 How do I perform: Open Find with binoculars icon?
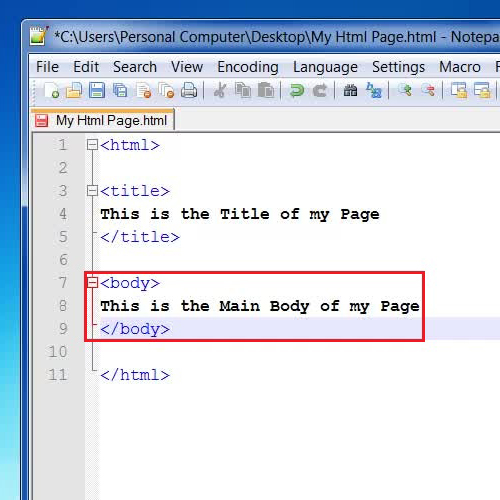point(350,90)
